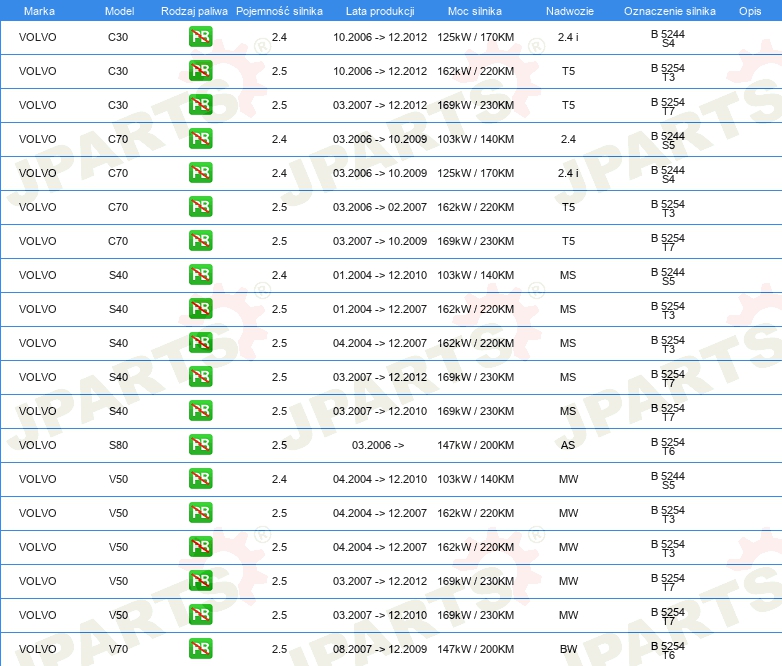Click the VOLVO cell in the S80 row
The height and width of the screenshot is (666, 782).
37,445
